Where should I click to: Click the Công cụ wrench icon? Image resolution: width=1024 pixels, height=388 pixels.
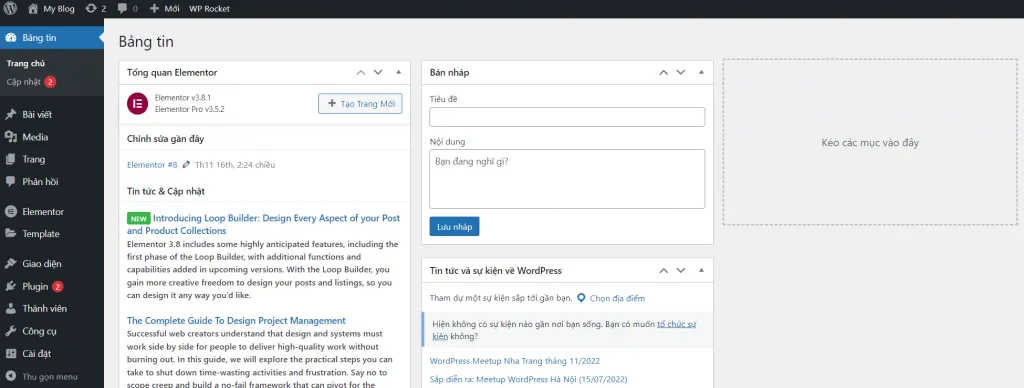tap(10, 331)
